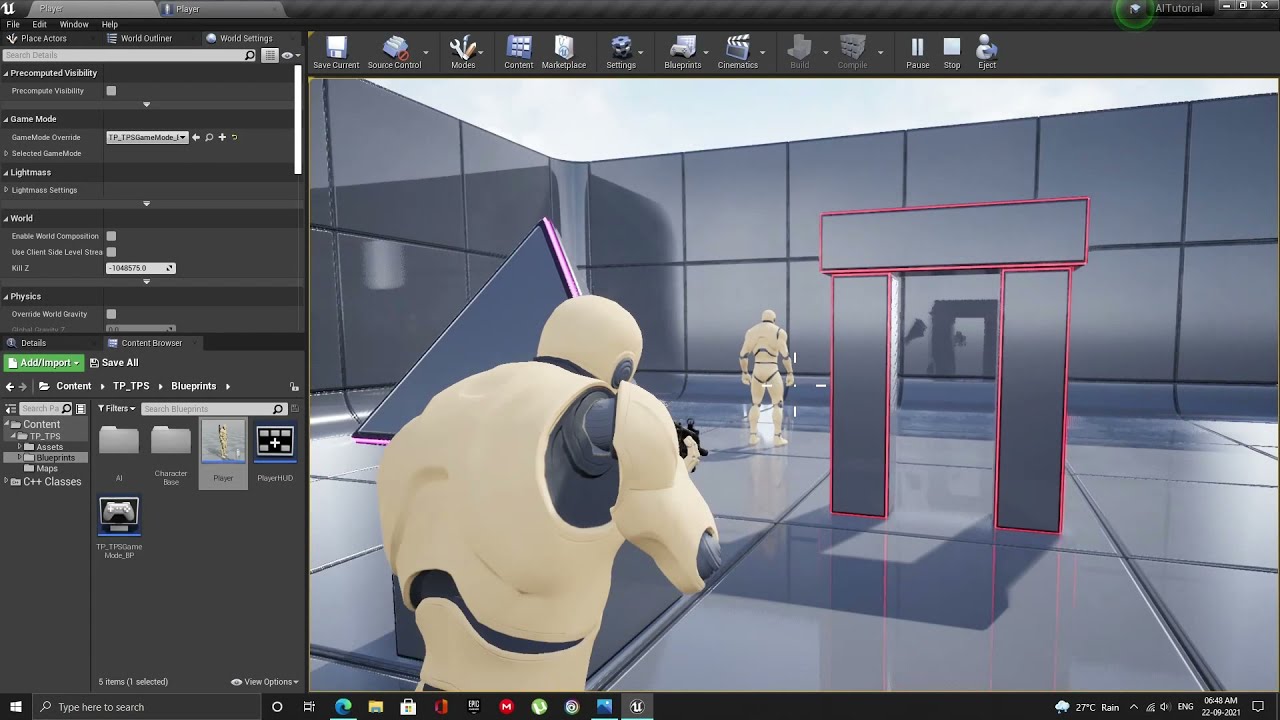This screenshot has width=1280, height=720.
Task: Open the Edit menu
Action: point(39,24)
